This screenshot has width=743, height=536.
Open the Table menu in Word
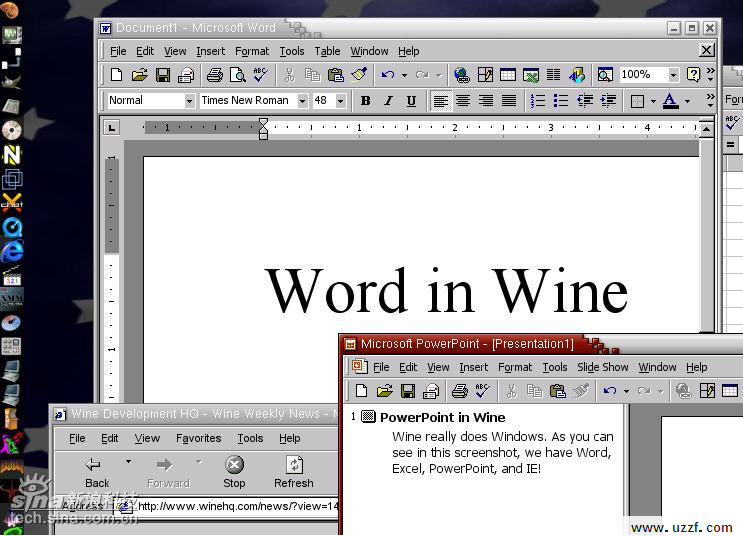[327, 51]
